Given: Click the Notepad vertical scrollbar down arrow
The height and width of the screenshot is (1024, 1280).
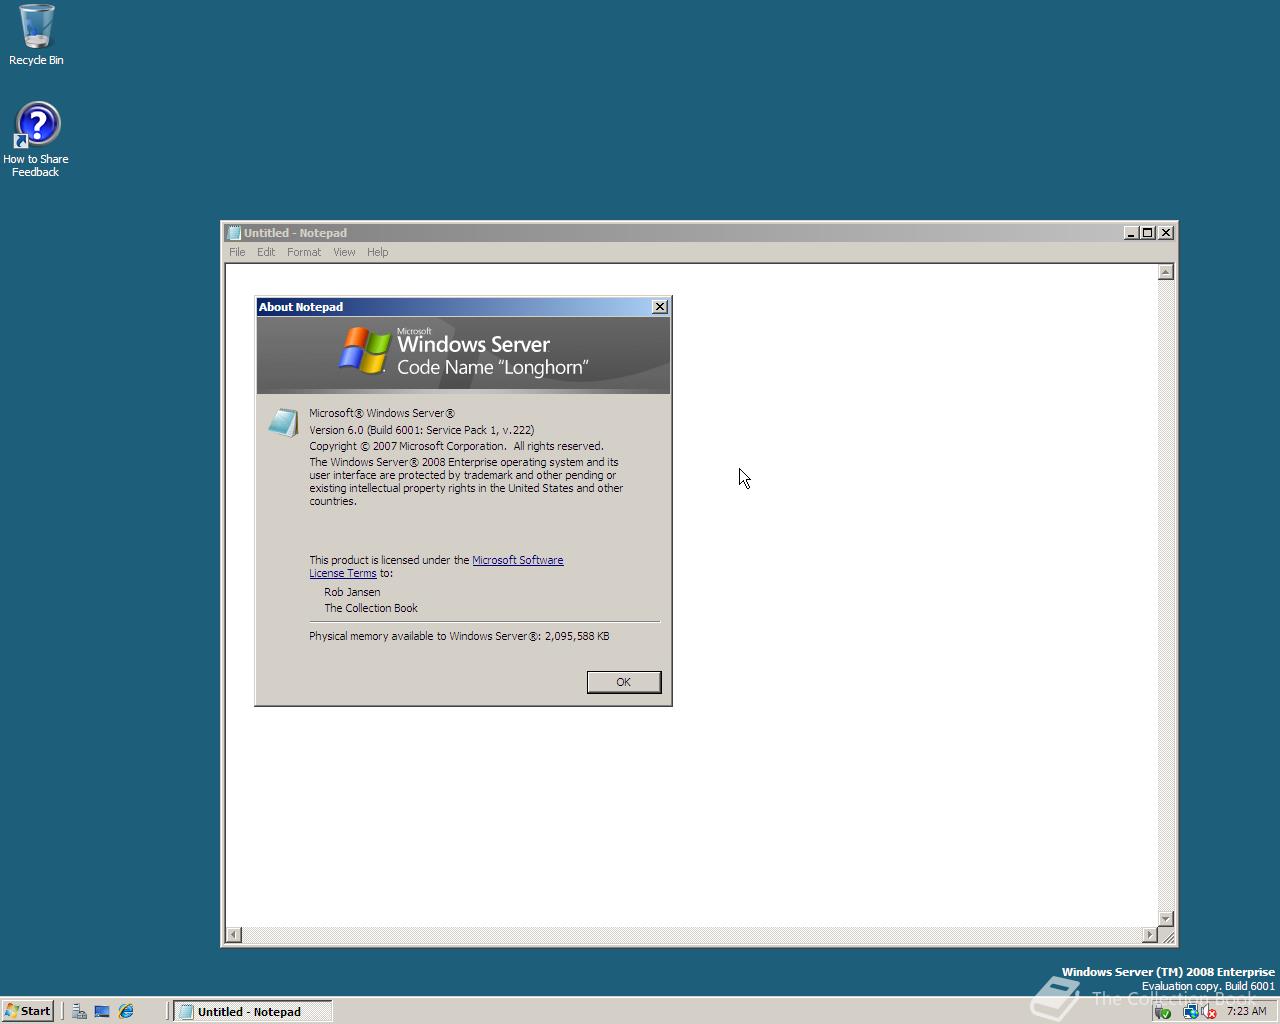Looking at the screenshot, I should pos(1165,918).
